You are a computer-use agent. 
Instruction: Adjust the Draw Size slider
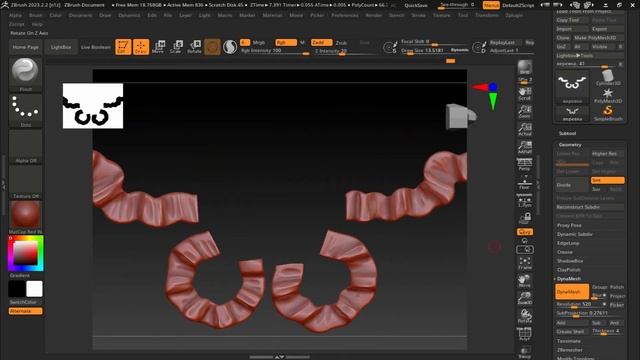coord(424,50)
